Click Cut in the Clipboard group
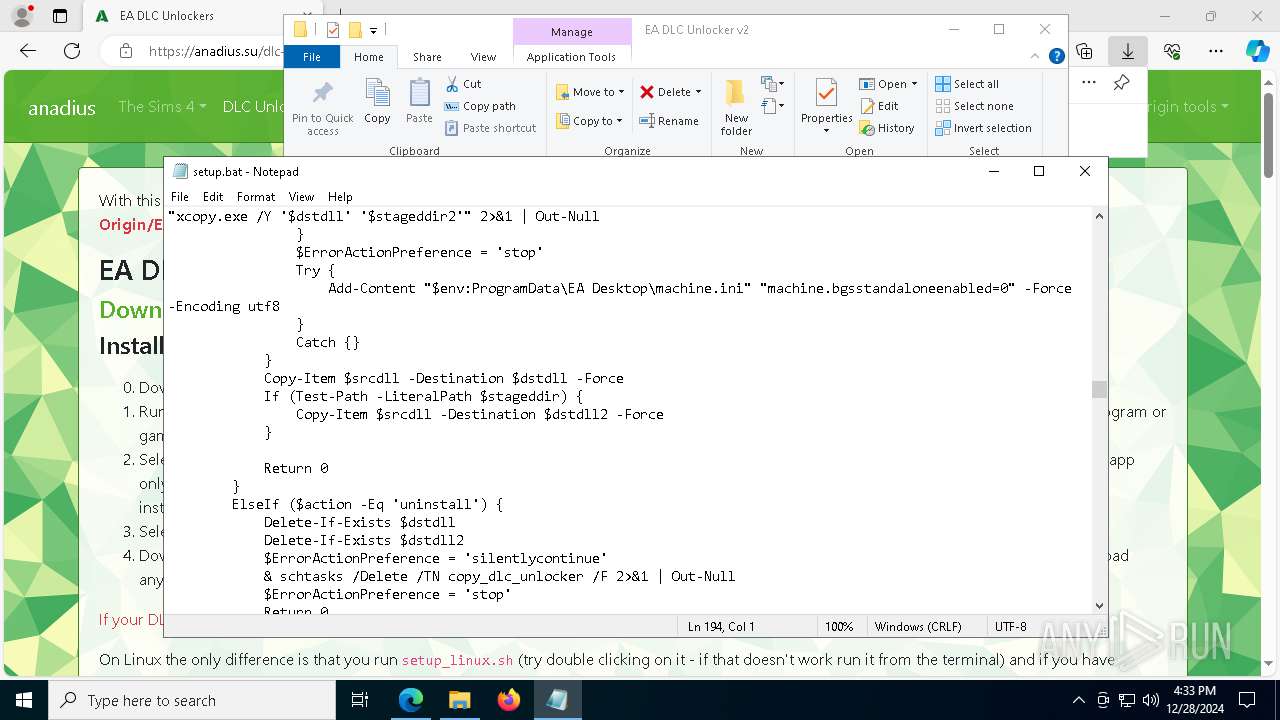 tap(463, 84)
